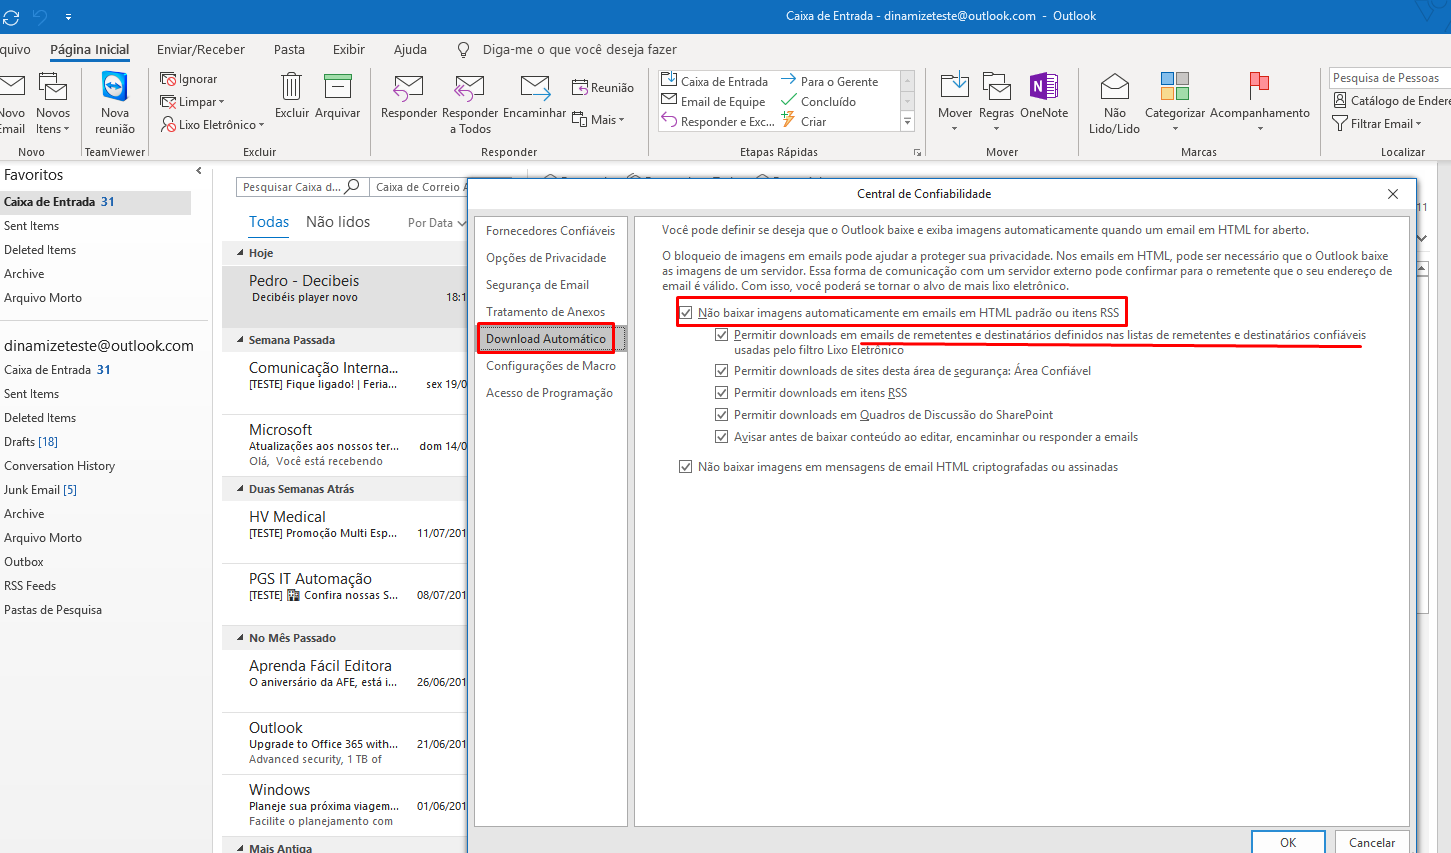The height and width of the screenshot is (853, 1451).
Task: Open the Ajuda ribbon tab
Action: click(410, 49)
